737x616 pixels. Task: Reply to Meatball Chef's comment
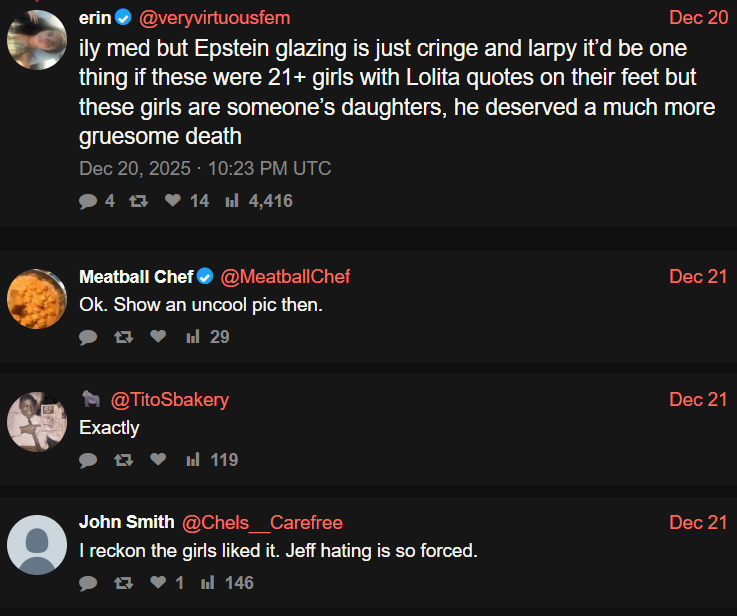pyautogui.click(x=88, y=337)
